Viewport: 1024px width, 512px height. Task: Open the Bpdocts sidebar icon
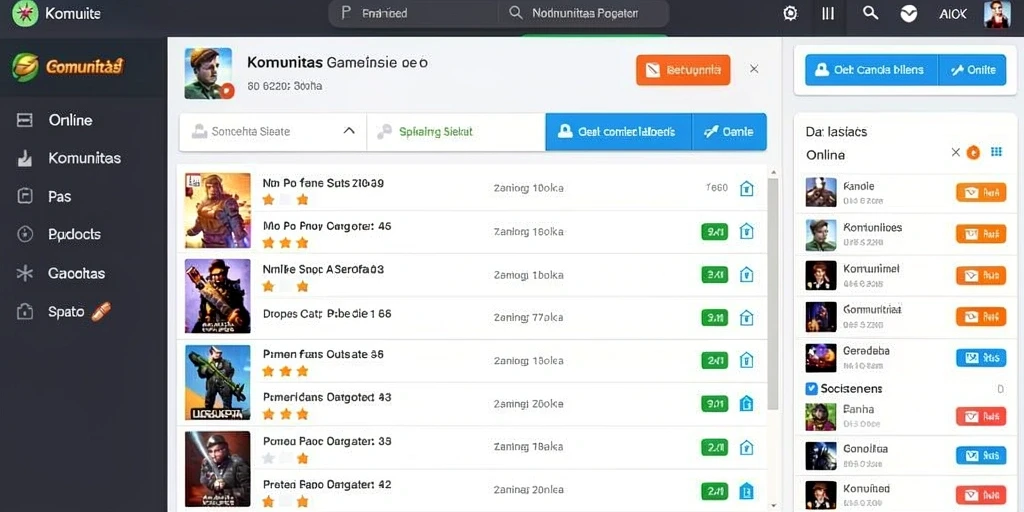24,234
